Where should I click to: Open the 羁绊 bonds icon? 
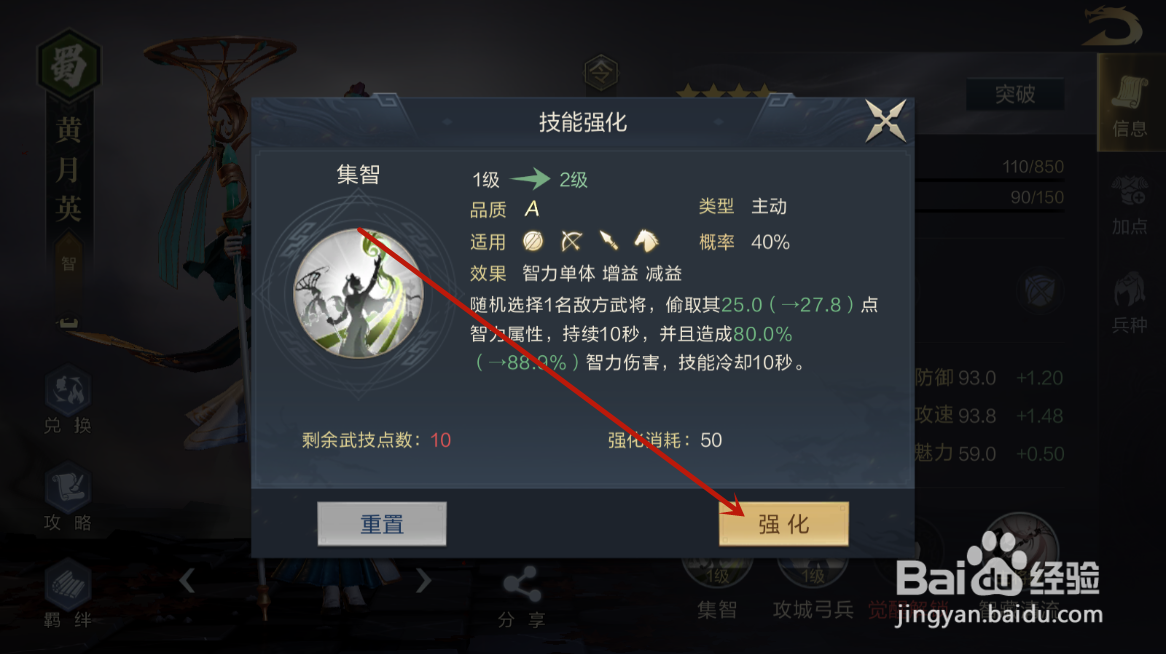[x=68, y=594]
